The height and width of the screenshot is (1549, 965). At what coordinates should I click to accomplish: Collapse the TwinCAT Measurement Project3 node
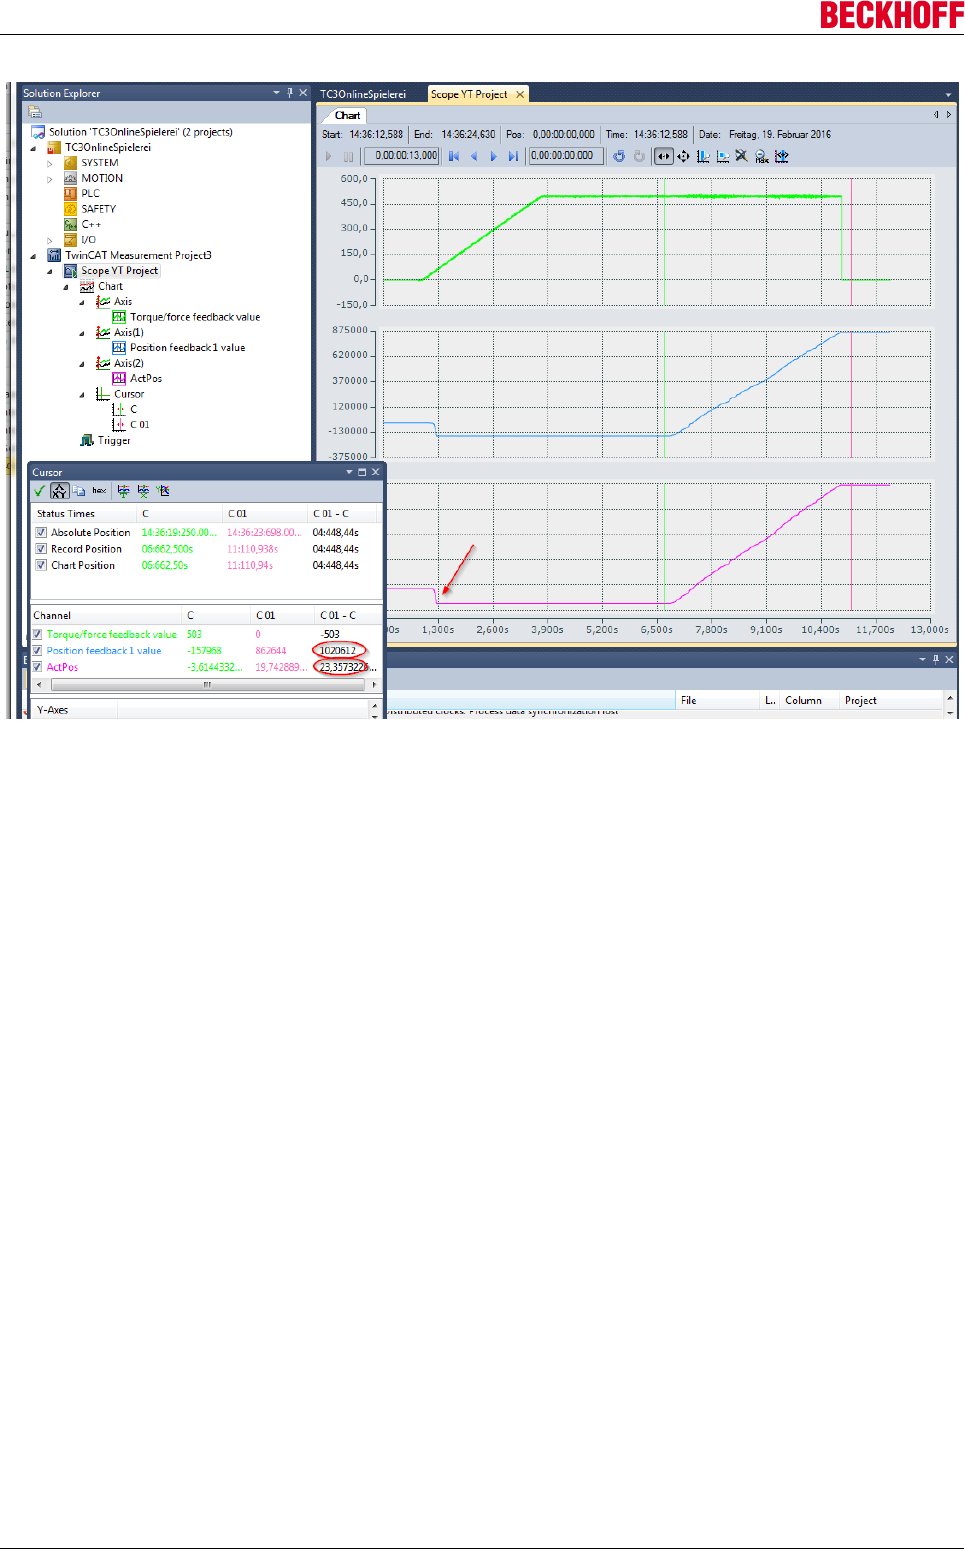33,256
